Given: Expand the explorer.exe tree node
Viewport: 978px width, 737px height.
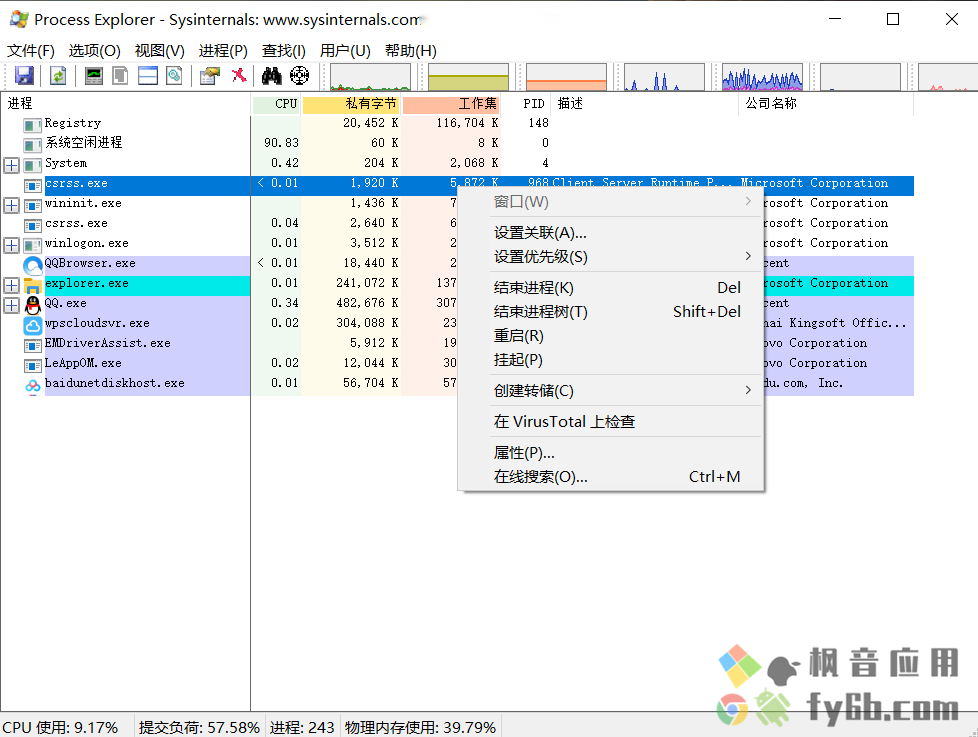Looking at the screenshot, I should point(11,285).
